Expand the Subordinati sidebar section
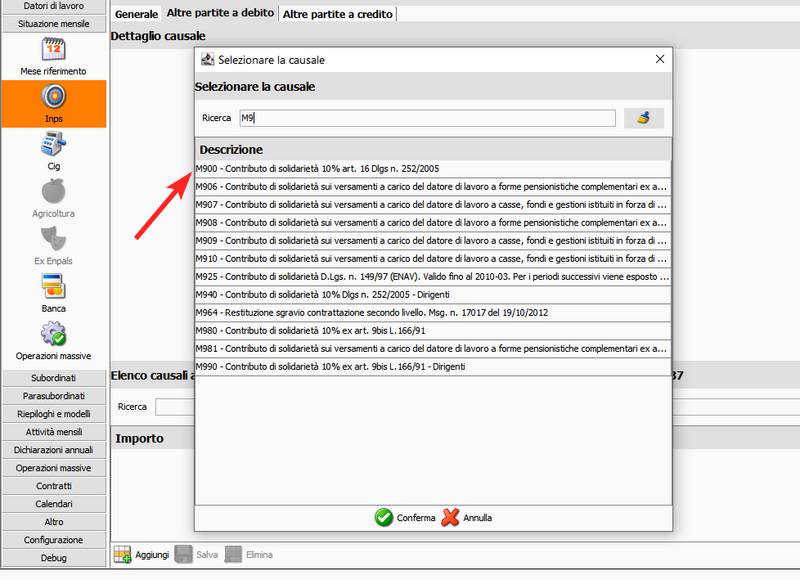Screen dimensions: 800x580 coord(53,378)
